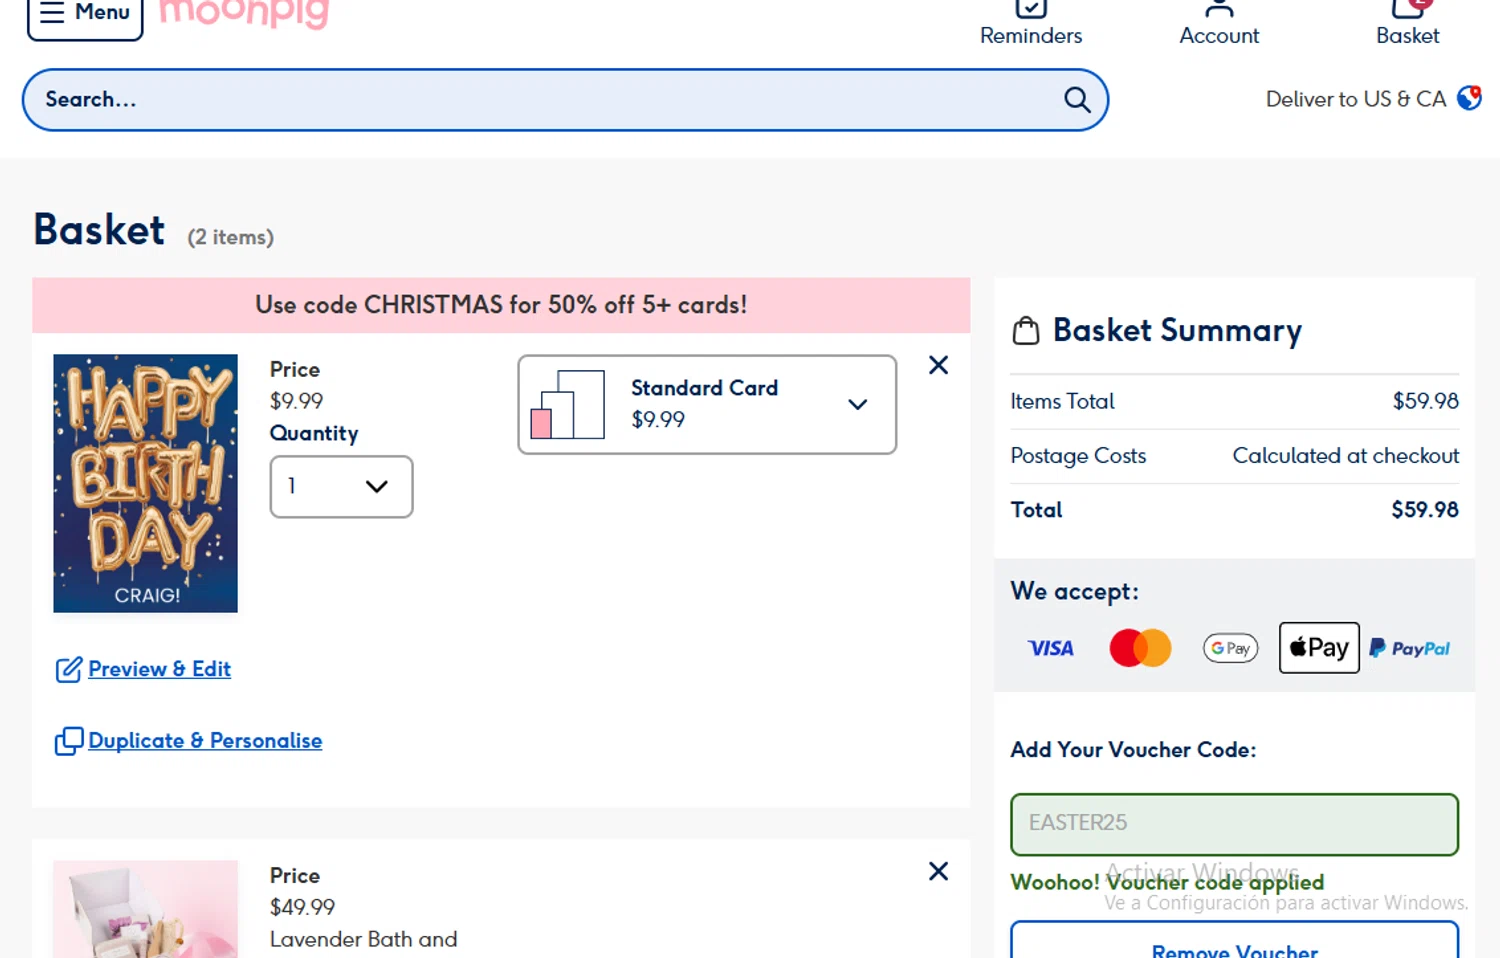Click the Duplicate & Personalise copy icon
This screenshot has width=1500, height=958.
(68, 741)
